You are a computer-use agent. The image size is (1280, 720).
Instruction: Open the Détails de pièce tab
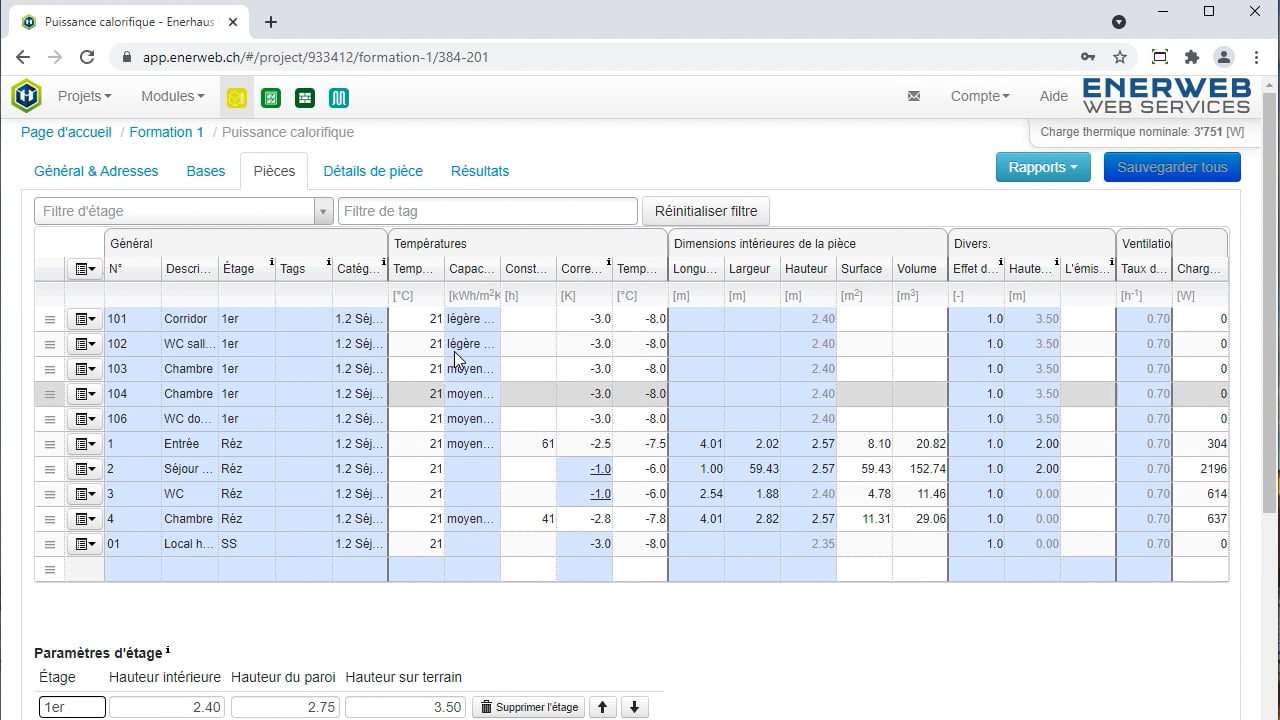pyautogui.click(x=372, y=171)
